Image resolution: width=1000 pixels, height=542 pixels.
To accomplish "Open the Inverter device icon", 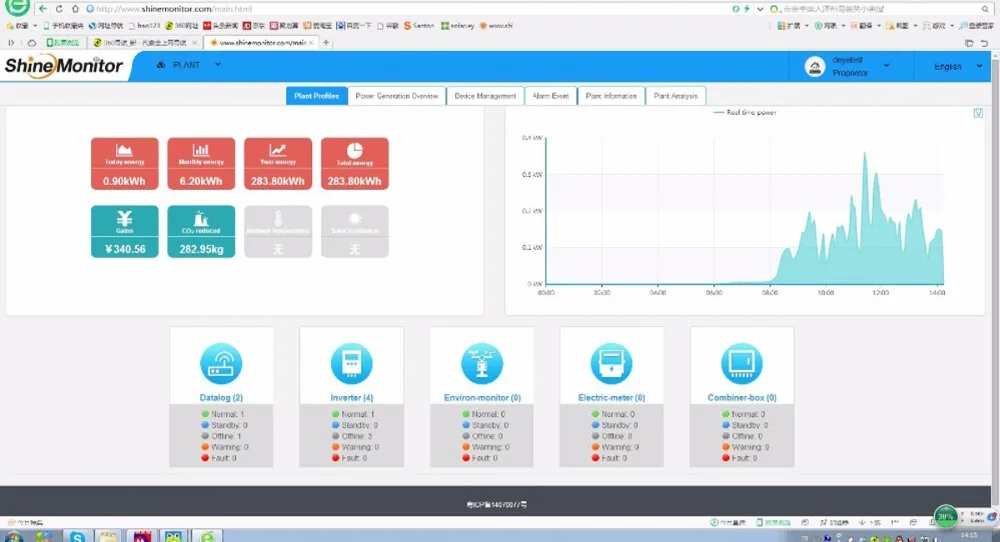I will [351, 363].
